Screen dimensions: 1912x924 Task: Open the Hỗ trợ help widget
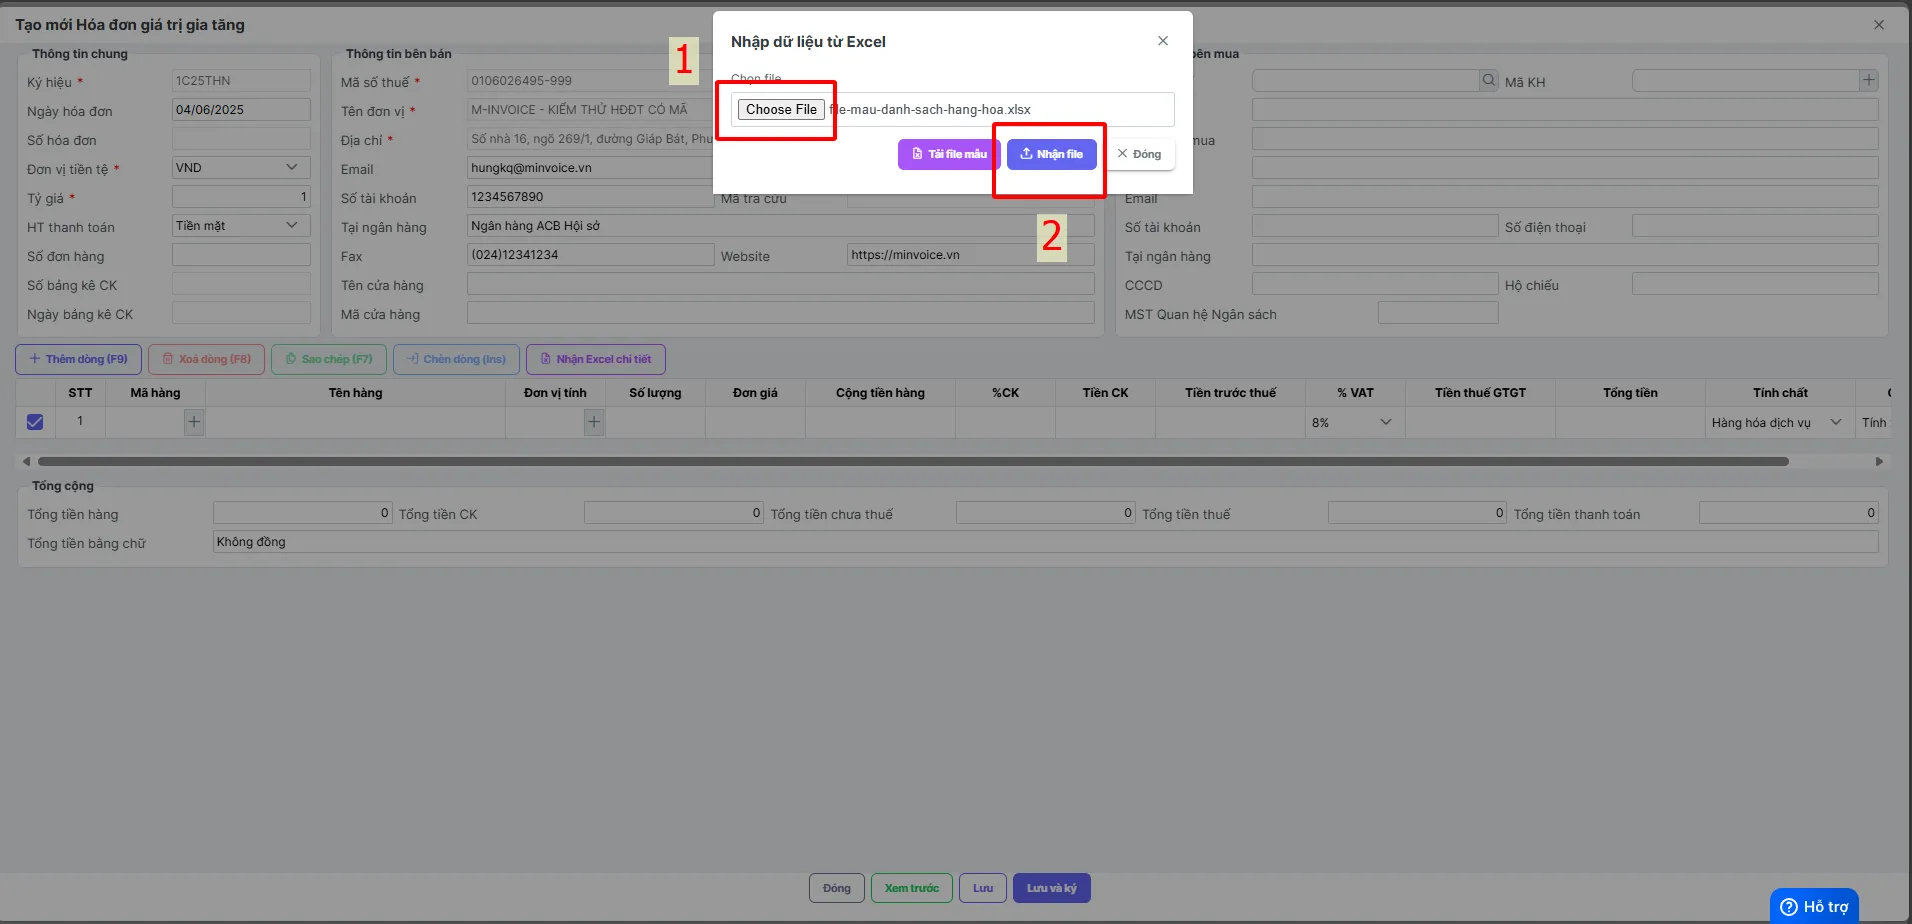(1814, 906)
